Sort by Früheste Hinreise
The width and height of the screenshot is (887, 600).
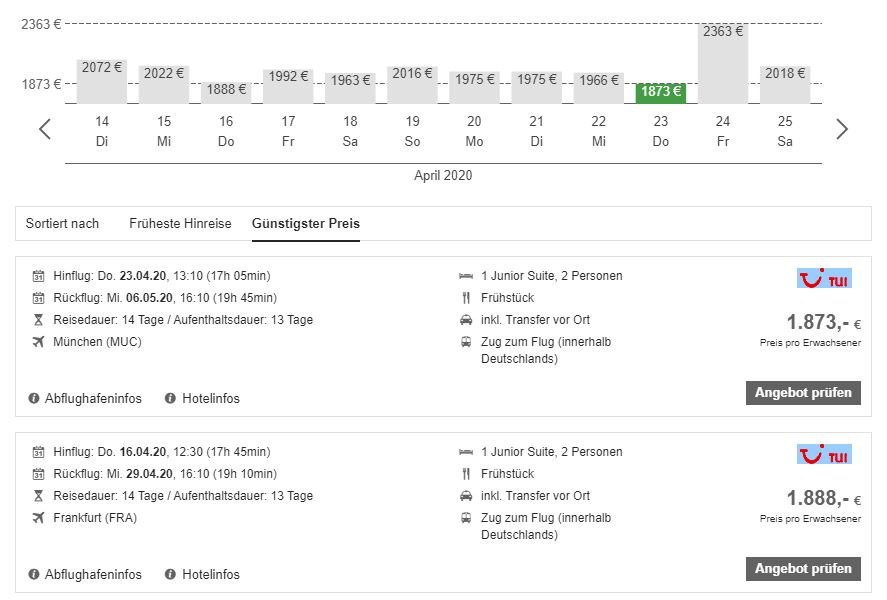click(x=180, y=223)
